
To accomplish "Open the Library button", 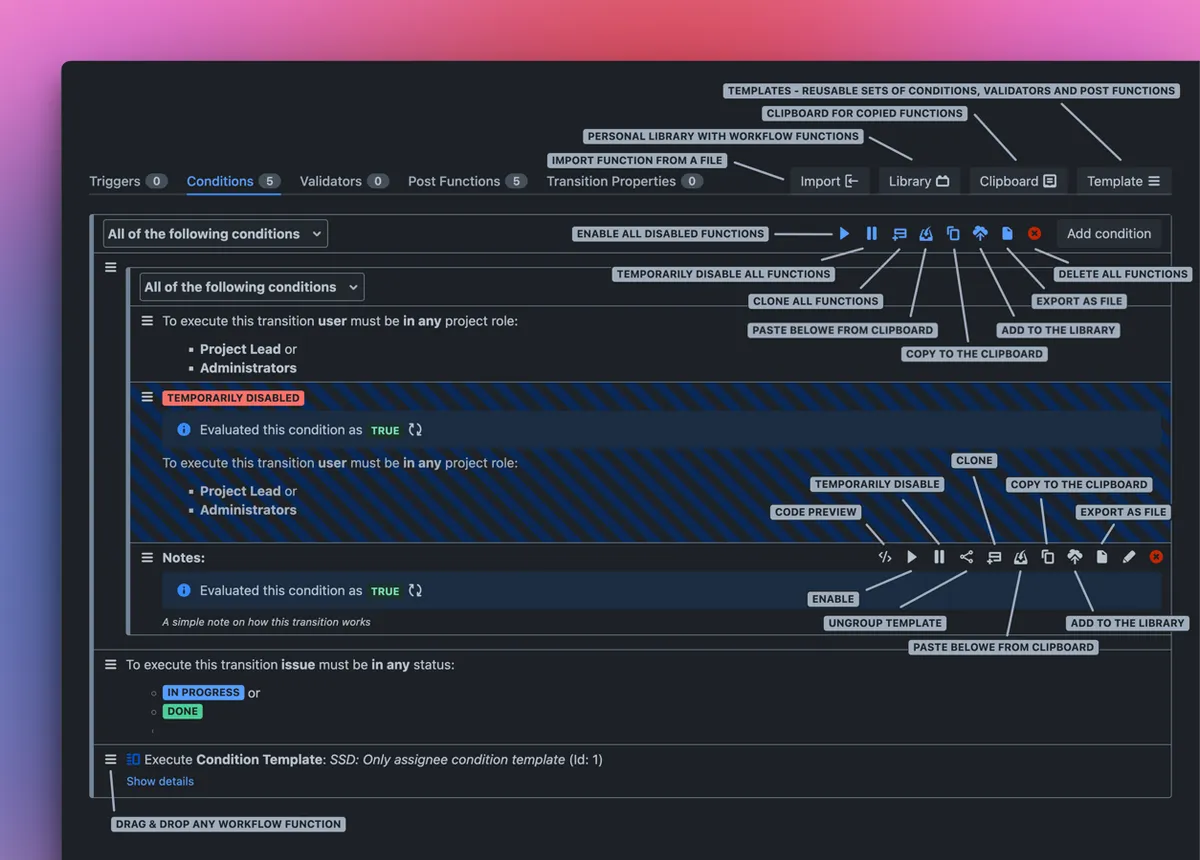I will pos(919,181).
